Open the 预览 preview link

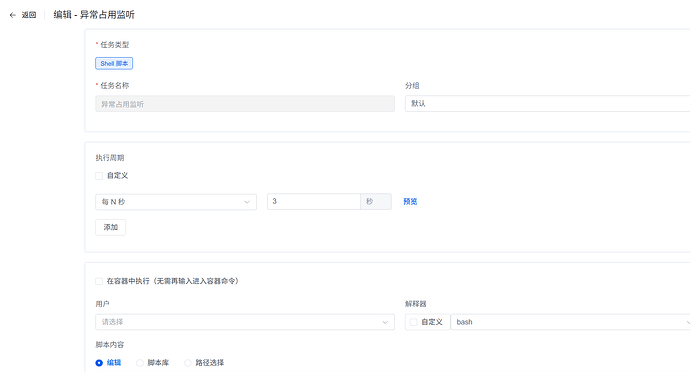pos(410,202)
